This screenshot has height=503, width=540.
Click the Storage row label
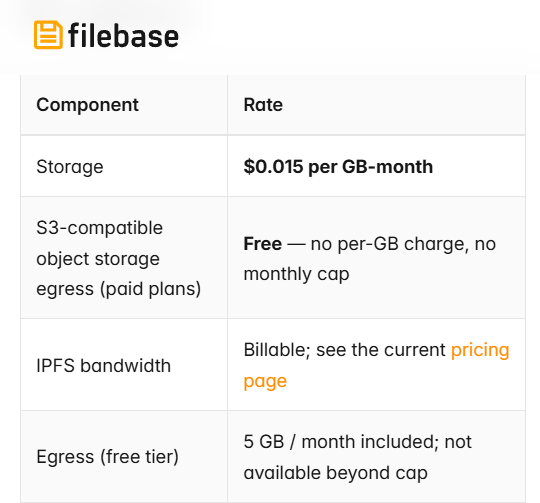click(x=70, y=167)
